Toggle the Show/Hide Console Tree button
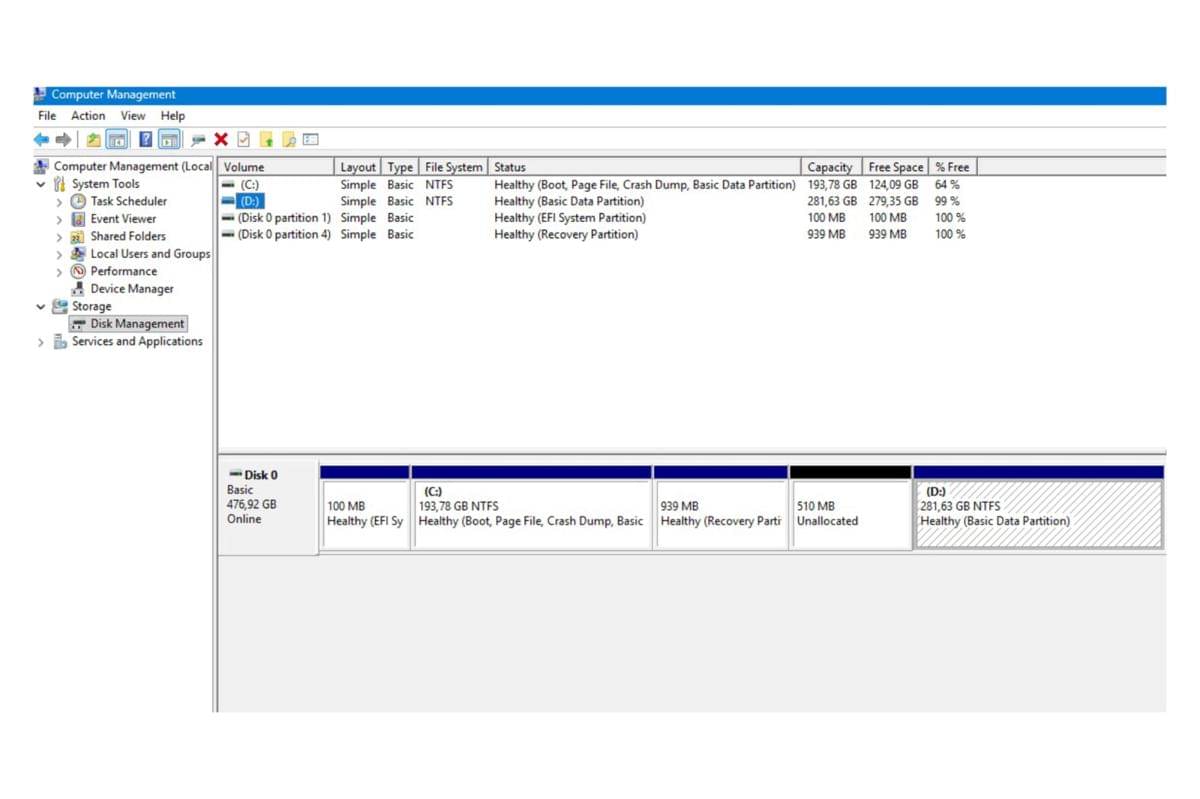Screen dimensions: 1200x799 [x=117, y=140]
